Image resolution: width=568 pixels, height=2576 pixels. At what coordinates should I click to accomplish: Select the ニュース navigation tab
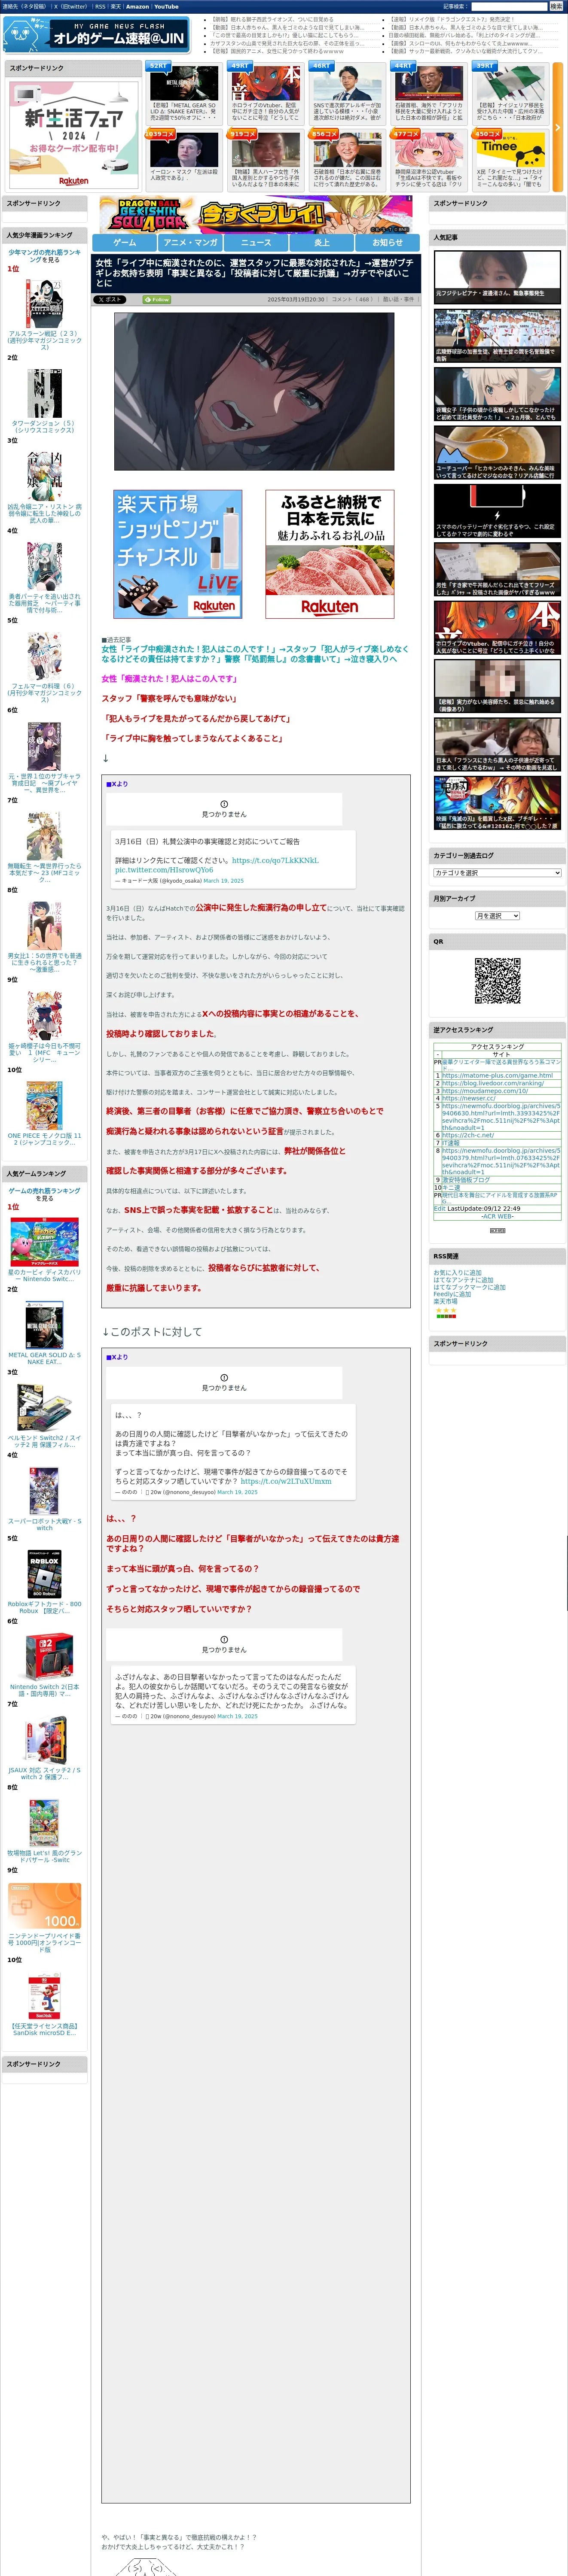(256, 242)
